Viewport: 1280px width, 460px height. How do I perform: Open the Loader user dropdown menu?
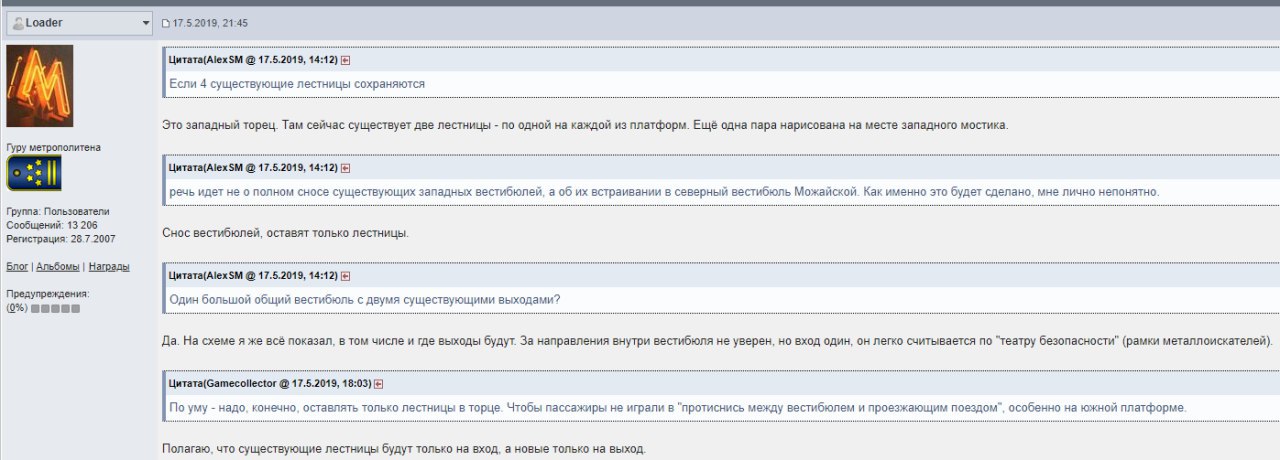tap(79, 23)
